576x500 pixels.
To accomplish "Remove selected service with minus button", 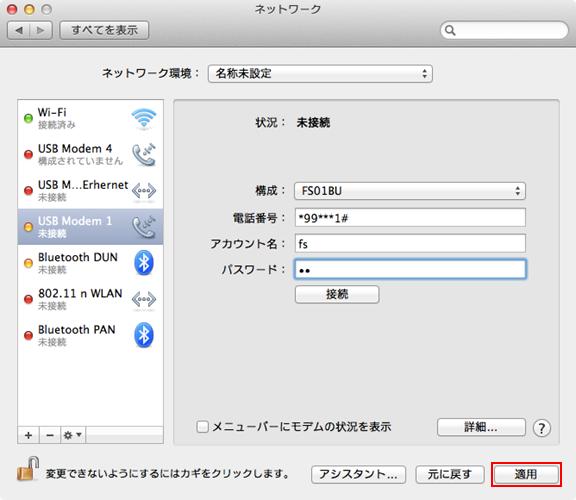I will [50, 435].
